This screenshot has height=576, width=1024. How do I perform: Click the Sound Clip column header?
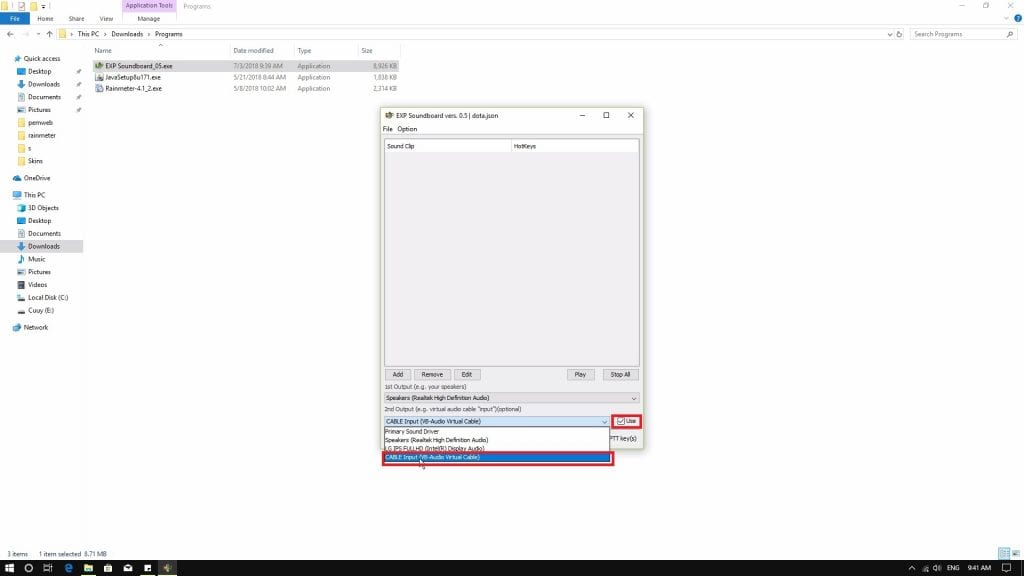[447, 146]
